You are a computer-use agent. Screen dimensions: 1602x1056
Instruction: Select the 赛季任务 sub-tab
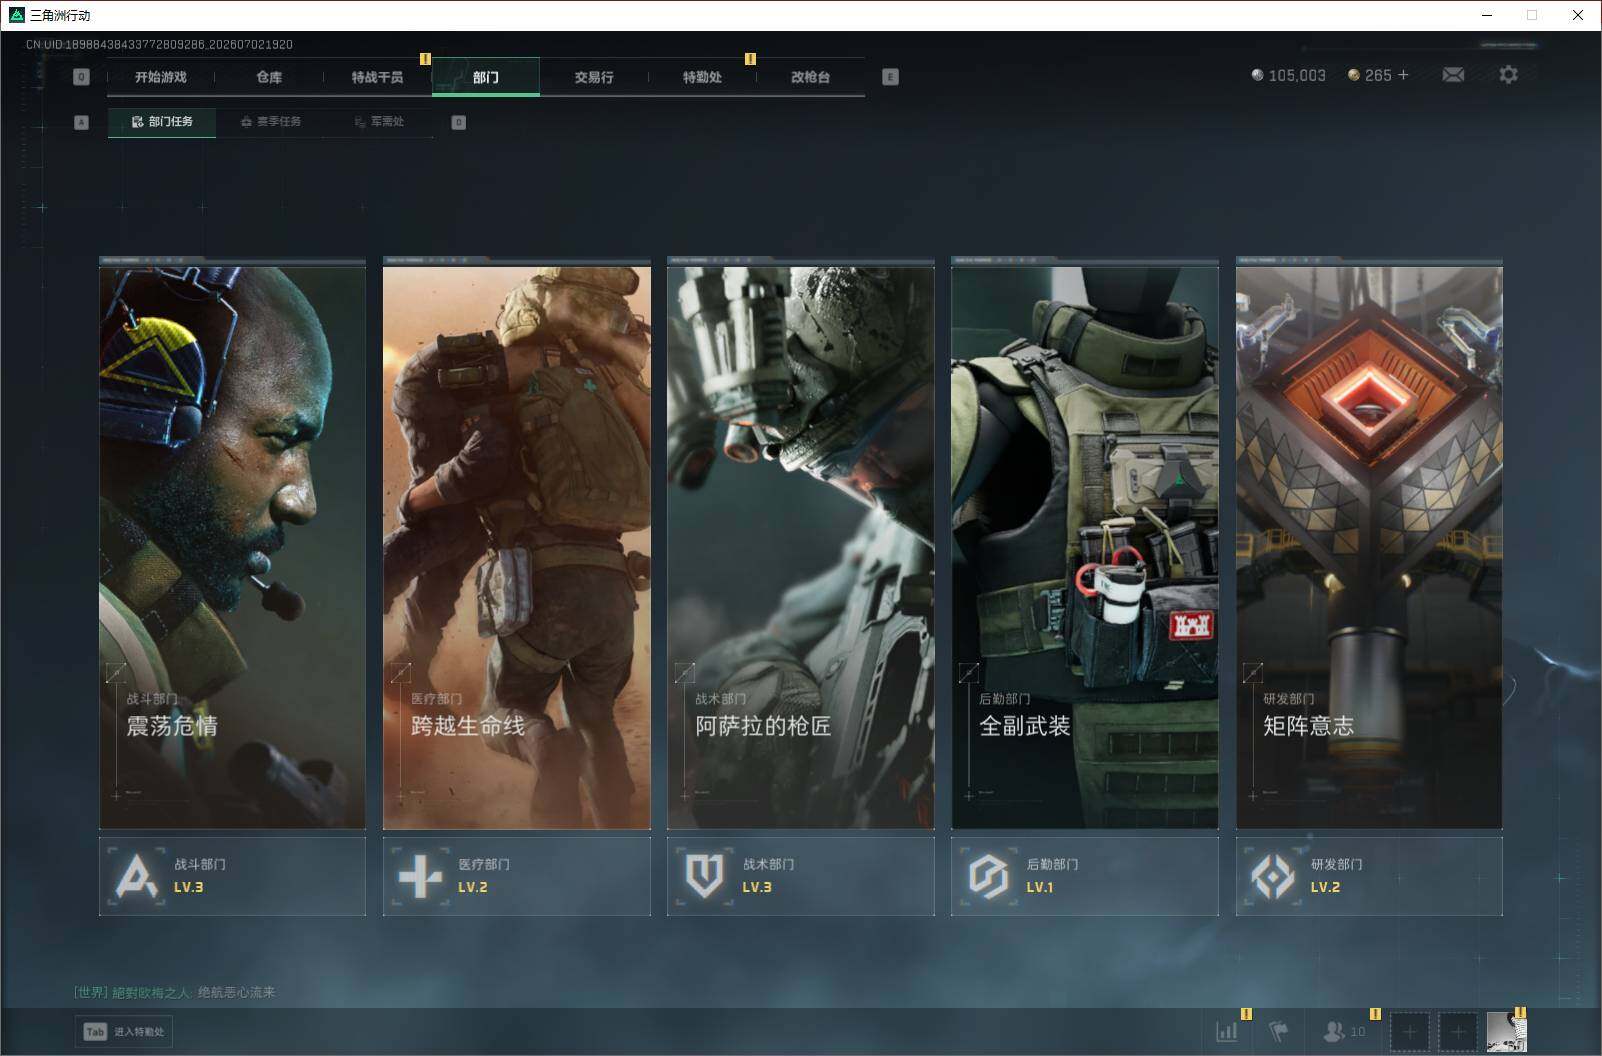[x=270, y=122]
